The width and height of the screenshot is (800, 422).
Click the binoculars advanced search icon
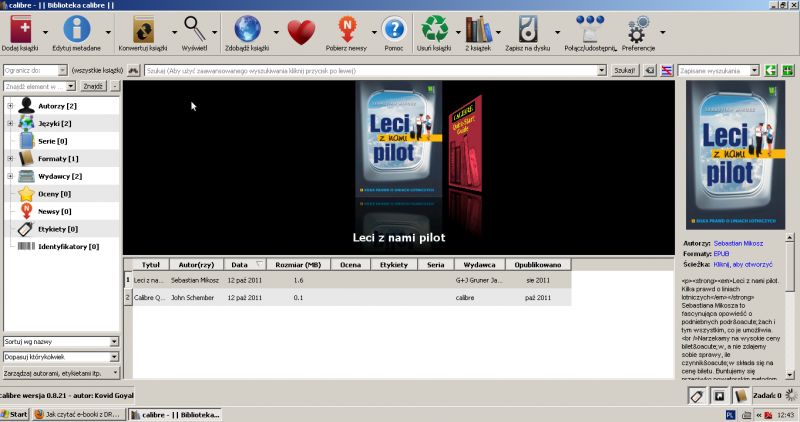pos(133,70)
